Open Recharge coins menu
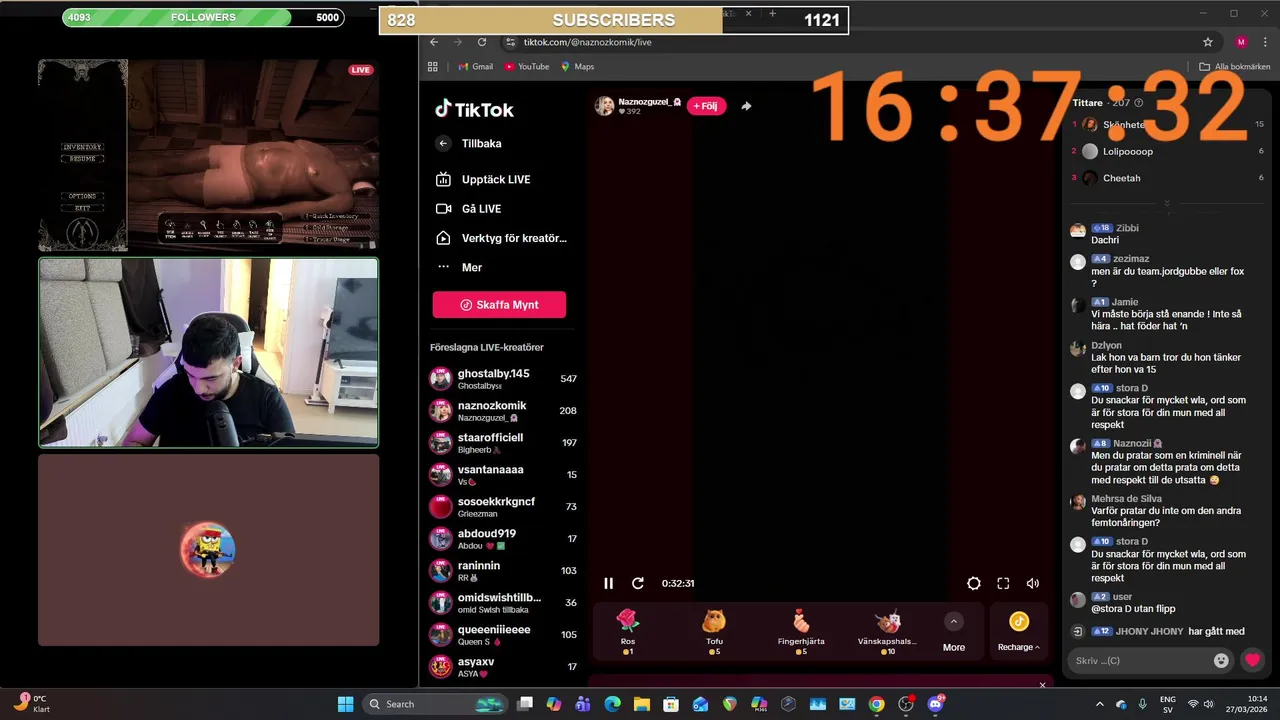This screenshot has height=720, width=1280. coord(1019,632)
